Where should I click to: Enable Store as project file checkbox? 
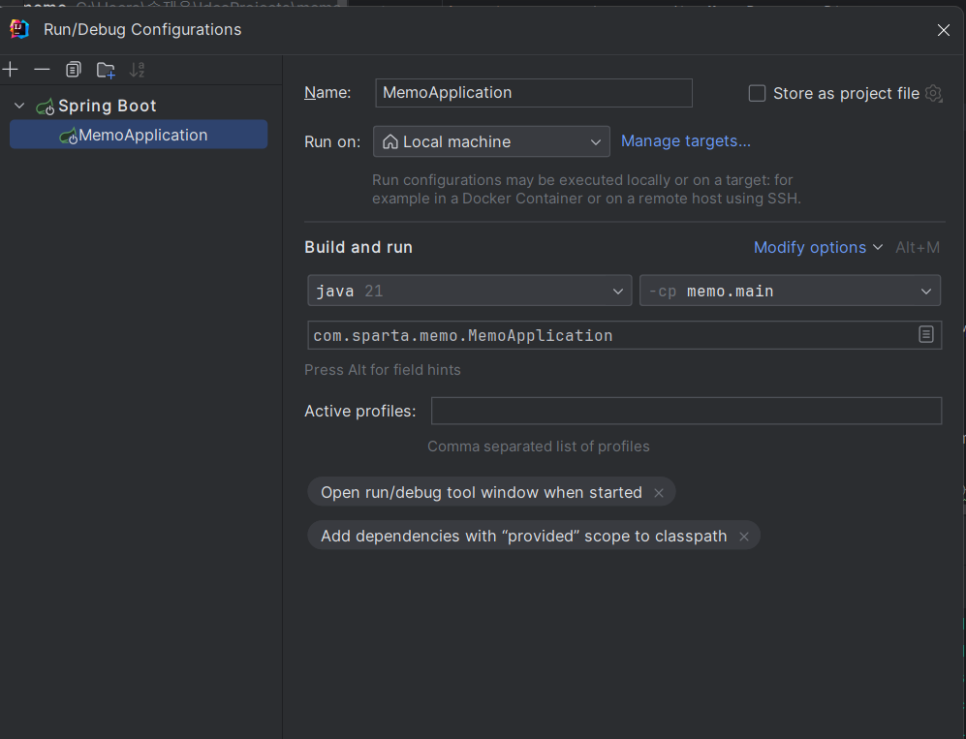pos(757,93)
